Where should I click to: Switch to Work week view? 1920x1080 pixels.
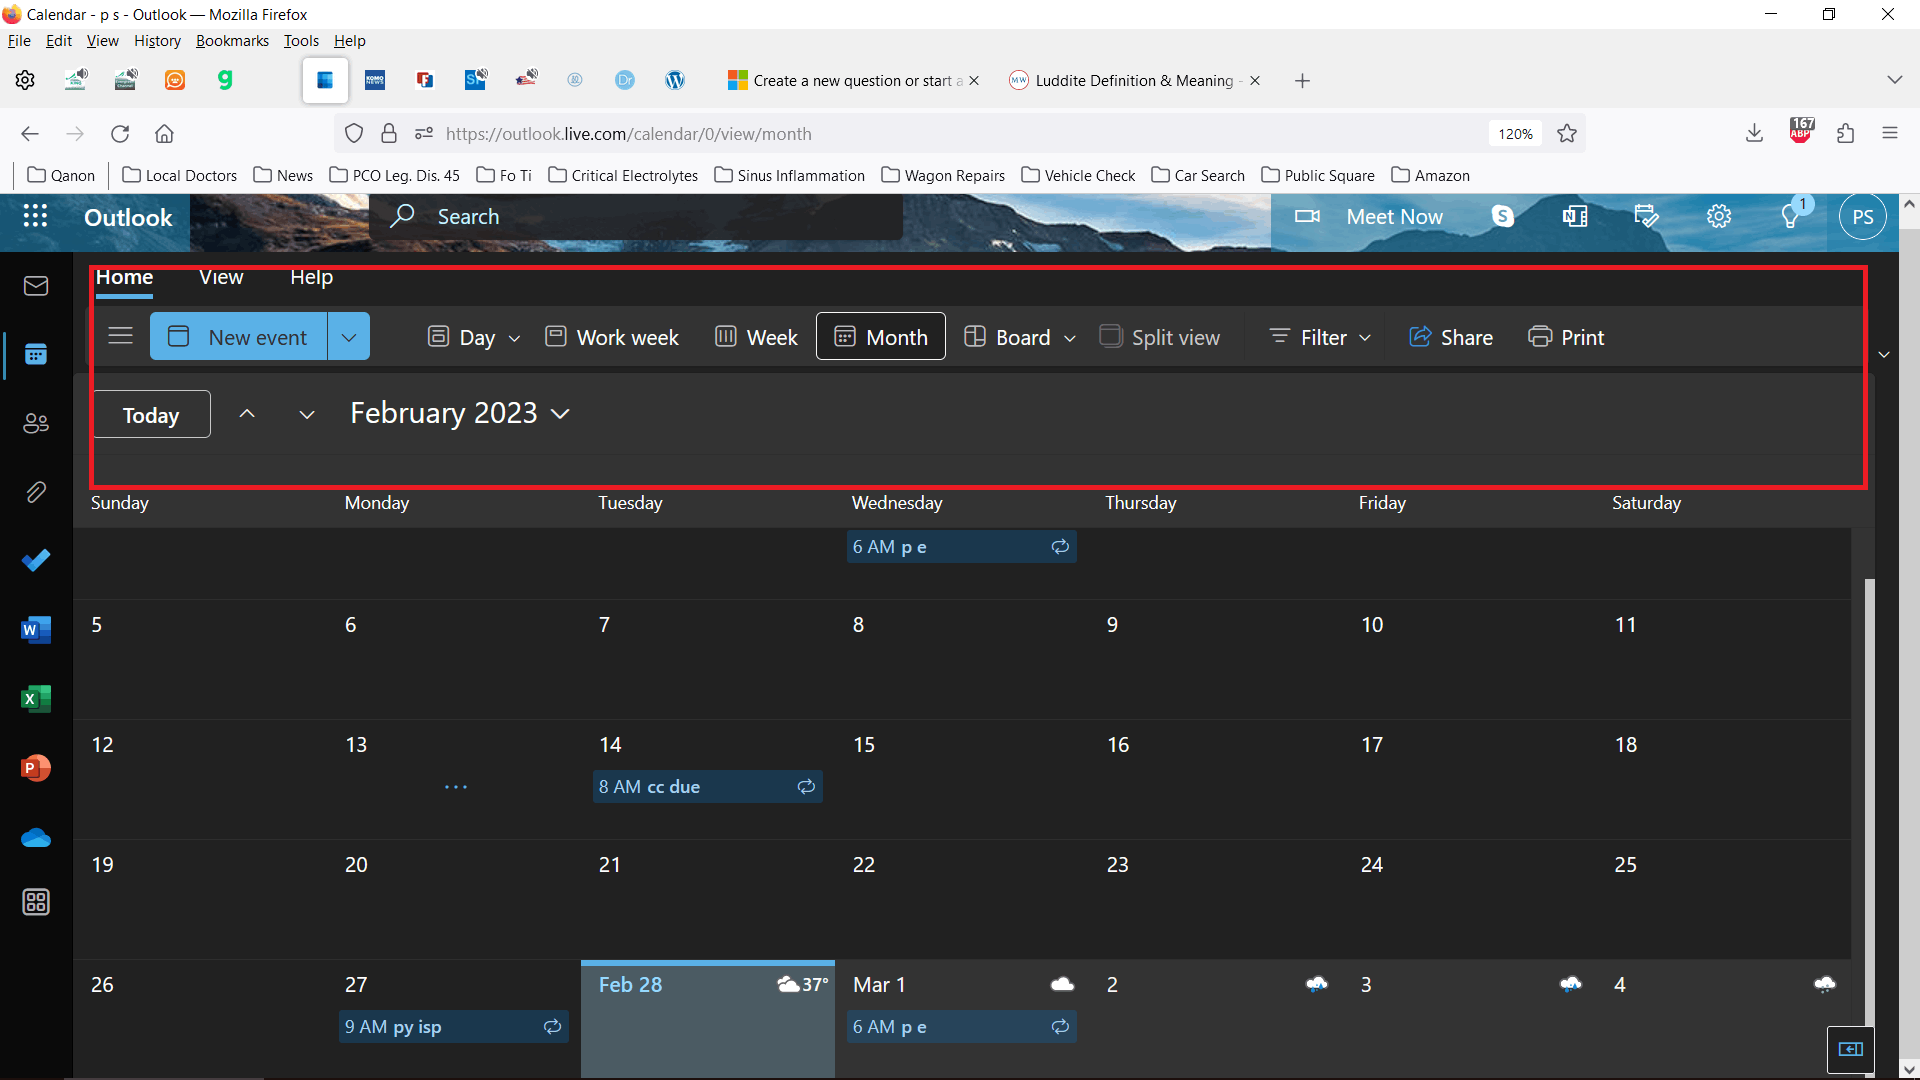(x=612, y=337)
